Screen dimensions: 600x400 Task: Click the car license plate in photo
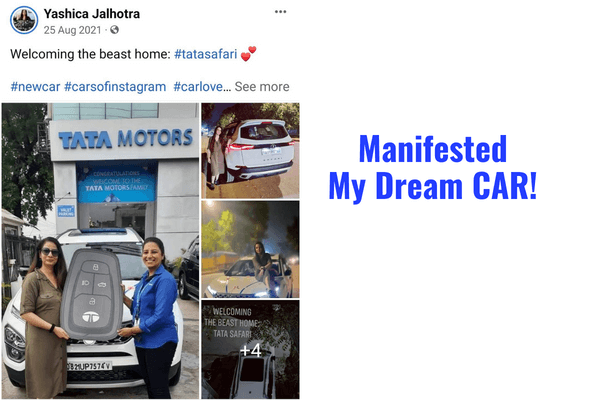point(90,366)
